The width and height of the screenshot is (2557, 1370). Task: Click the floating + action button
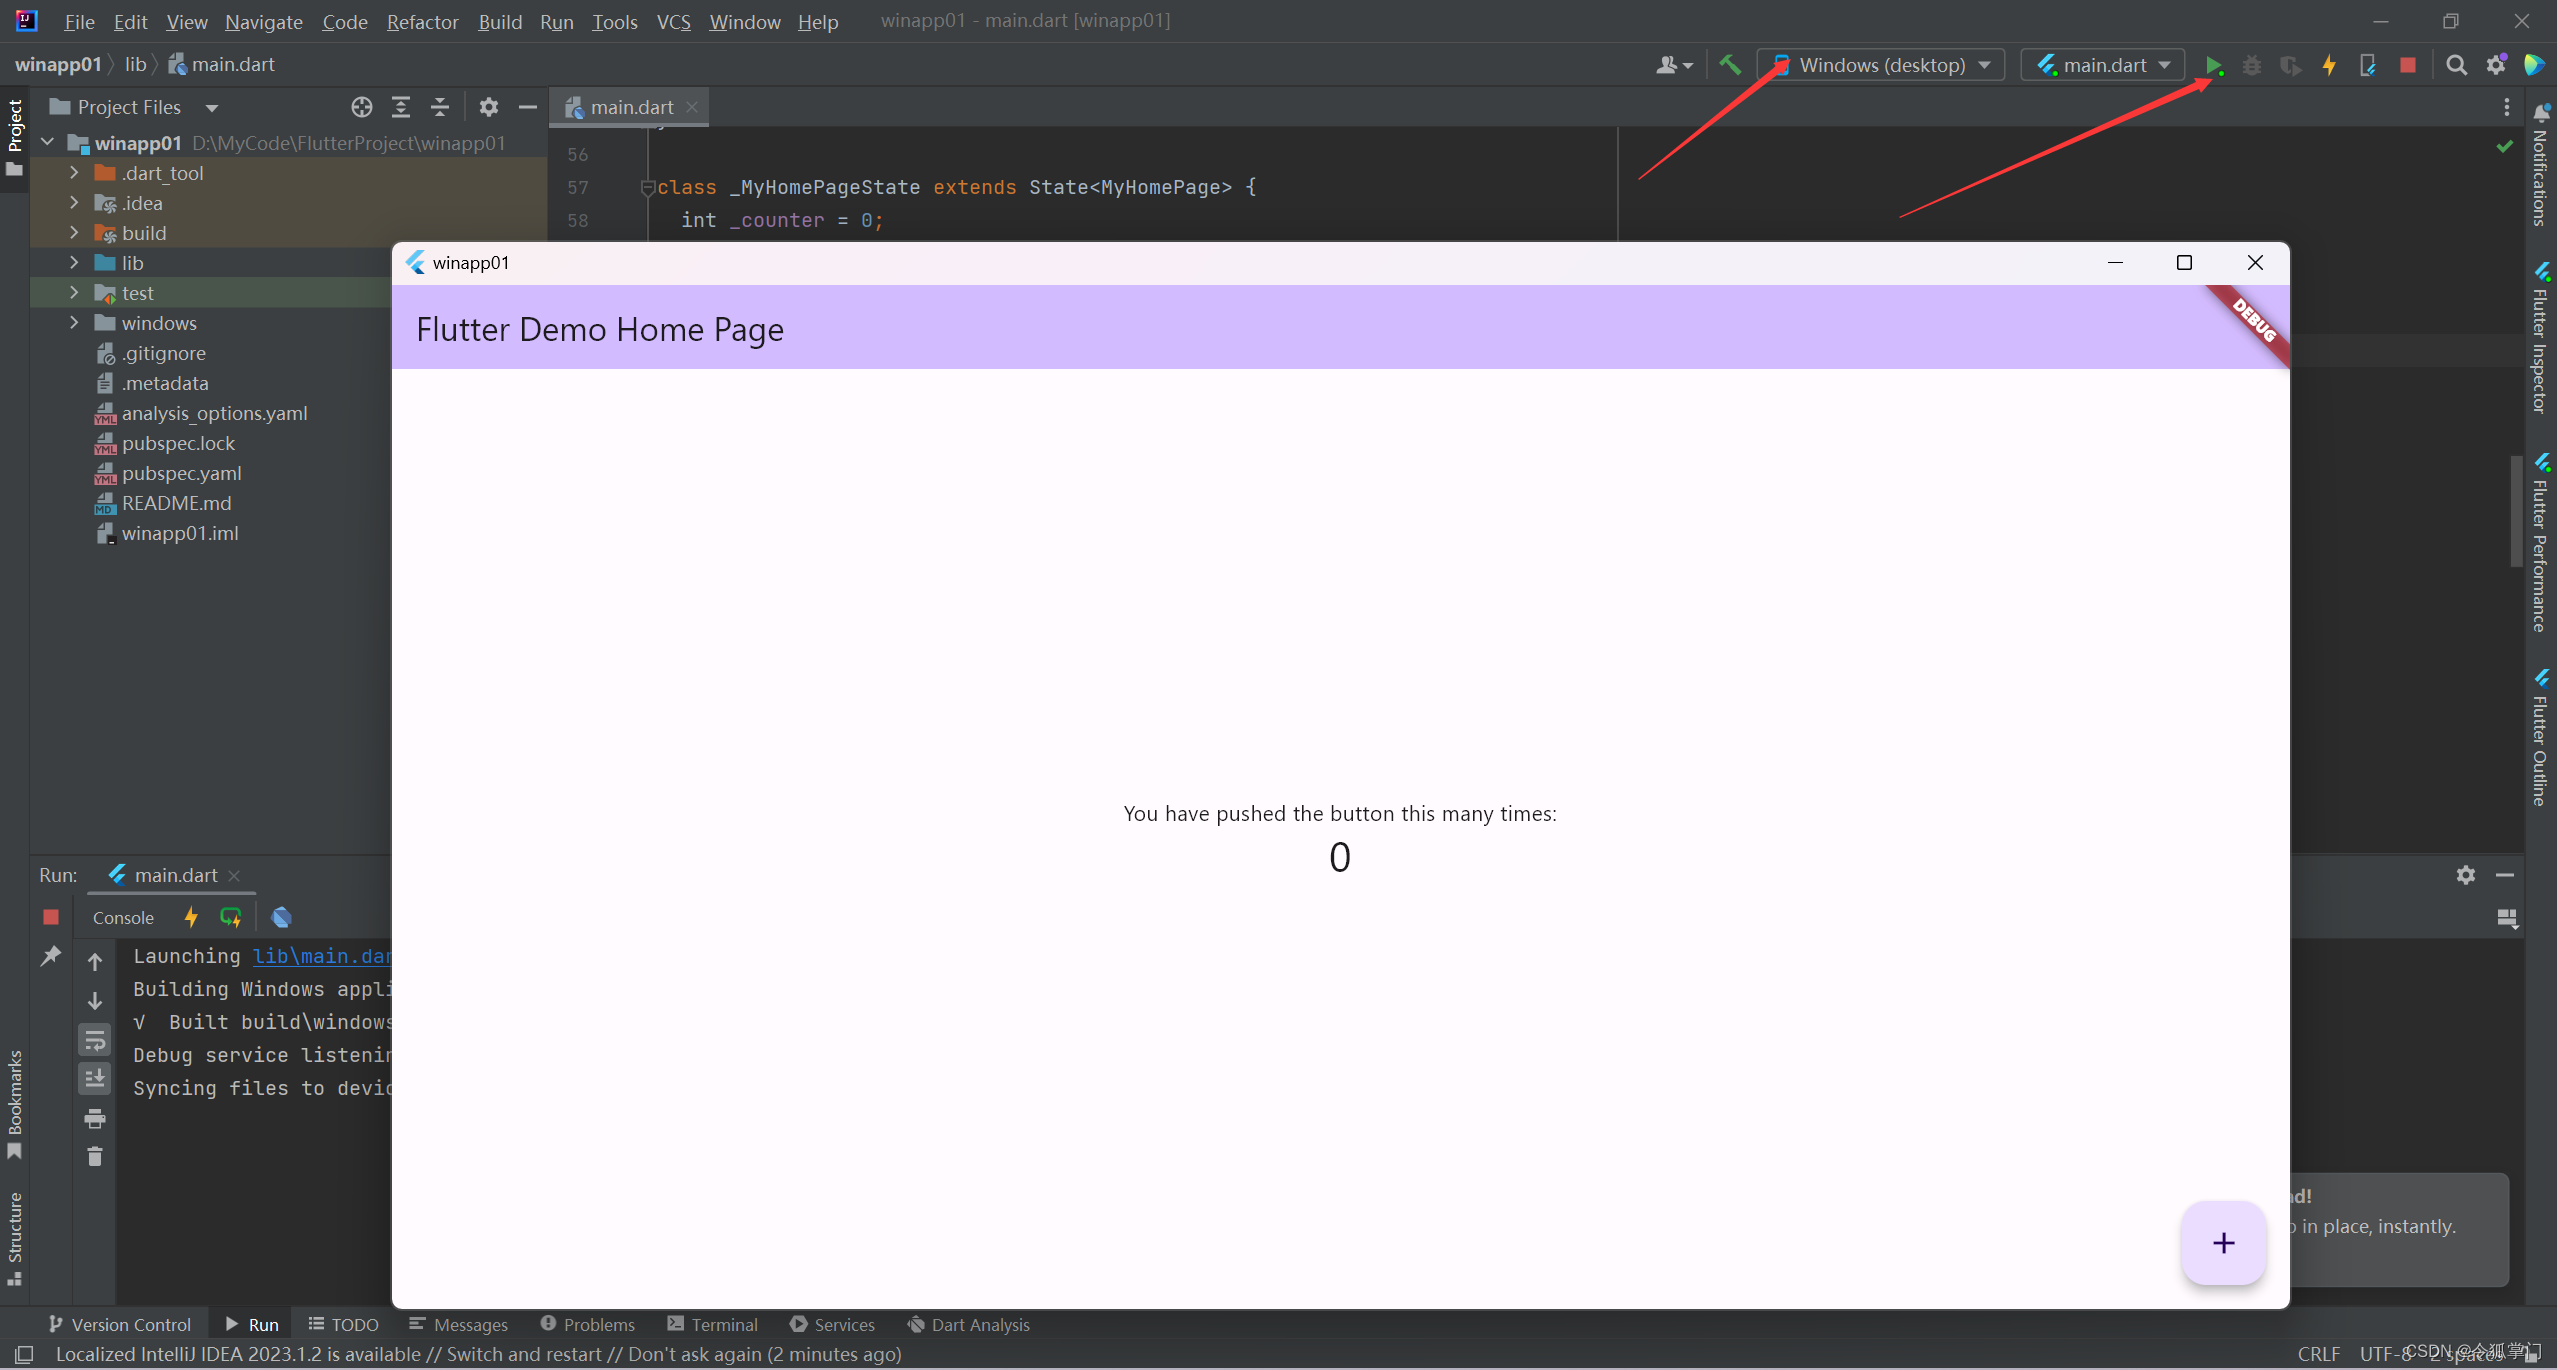coord(2224,1243)
